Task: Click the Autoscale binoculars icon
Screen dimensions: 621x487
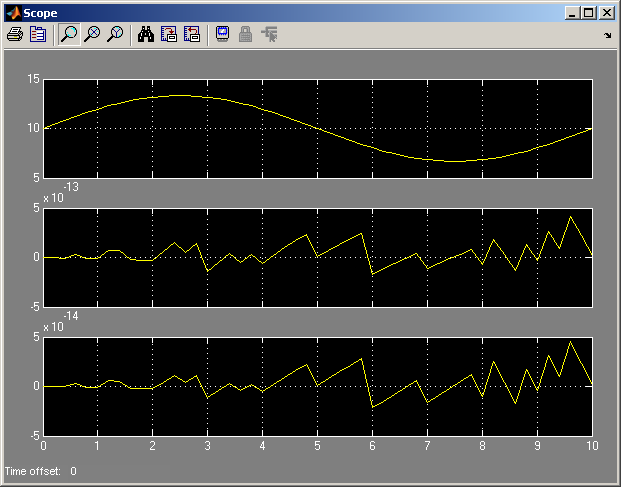Action: coord(146,34)
